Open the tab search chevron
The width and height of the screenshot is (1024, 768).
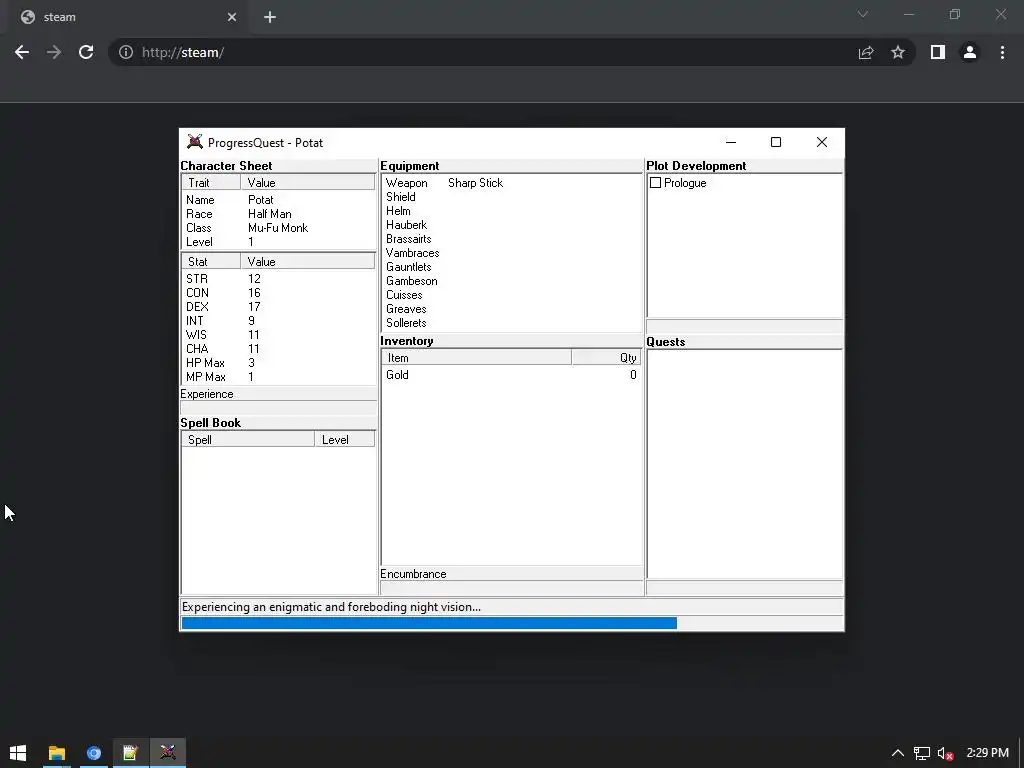(863, 14)
